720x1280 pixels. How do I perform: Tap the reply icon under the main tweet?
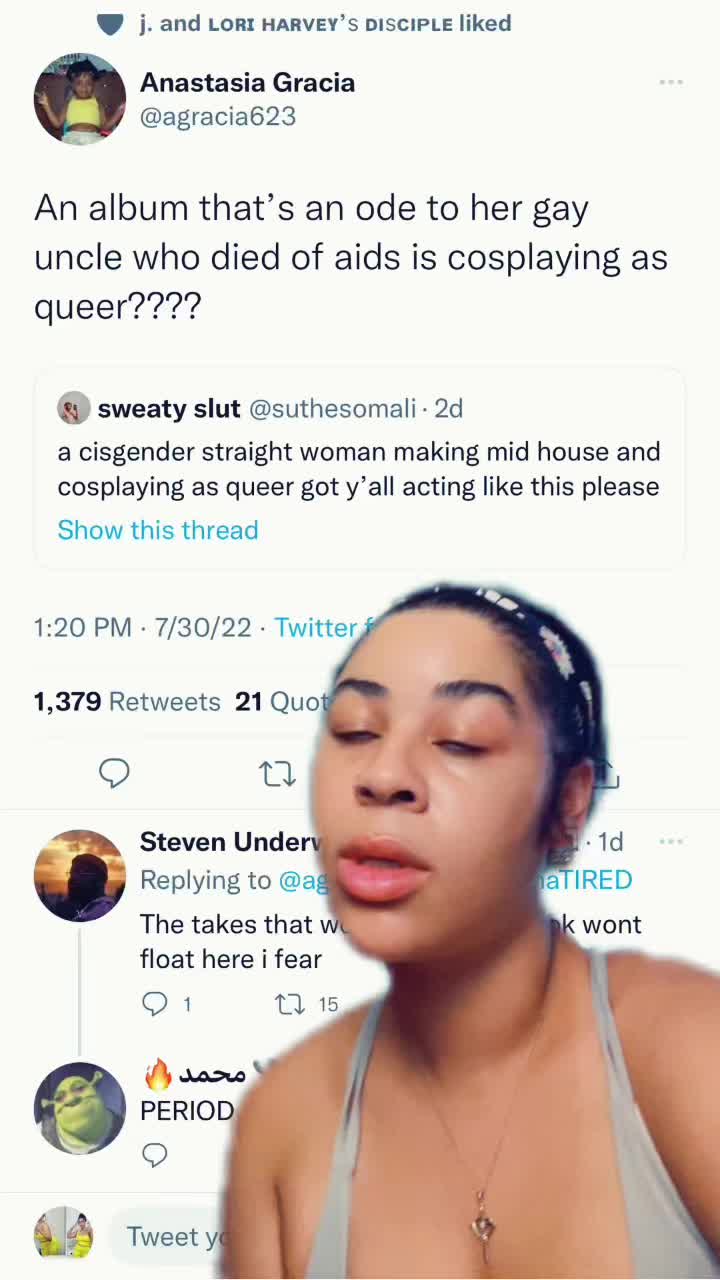click(x=114, y=773)
